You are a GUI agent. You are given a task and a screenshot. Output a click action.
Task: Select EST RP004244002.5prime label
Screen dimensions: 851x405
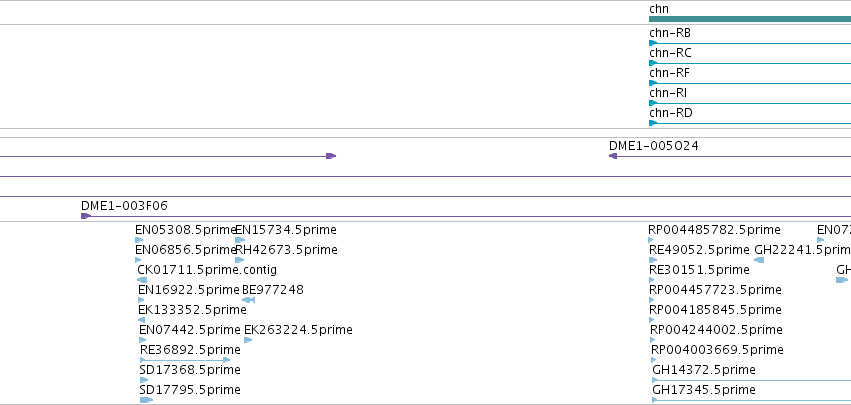[716, 331]
